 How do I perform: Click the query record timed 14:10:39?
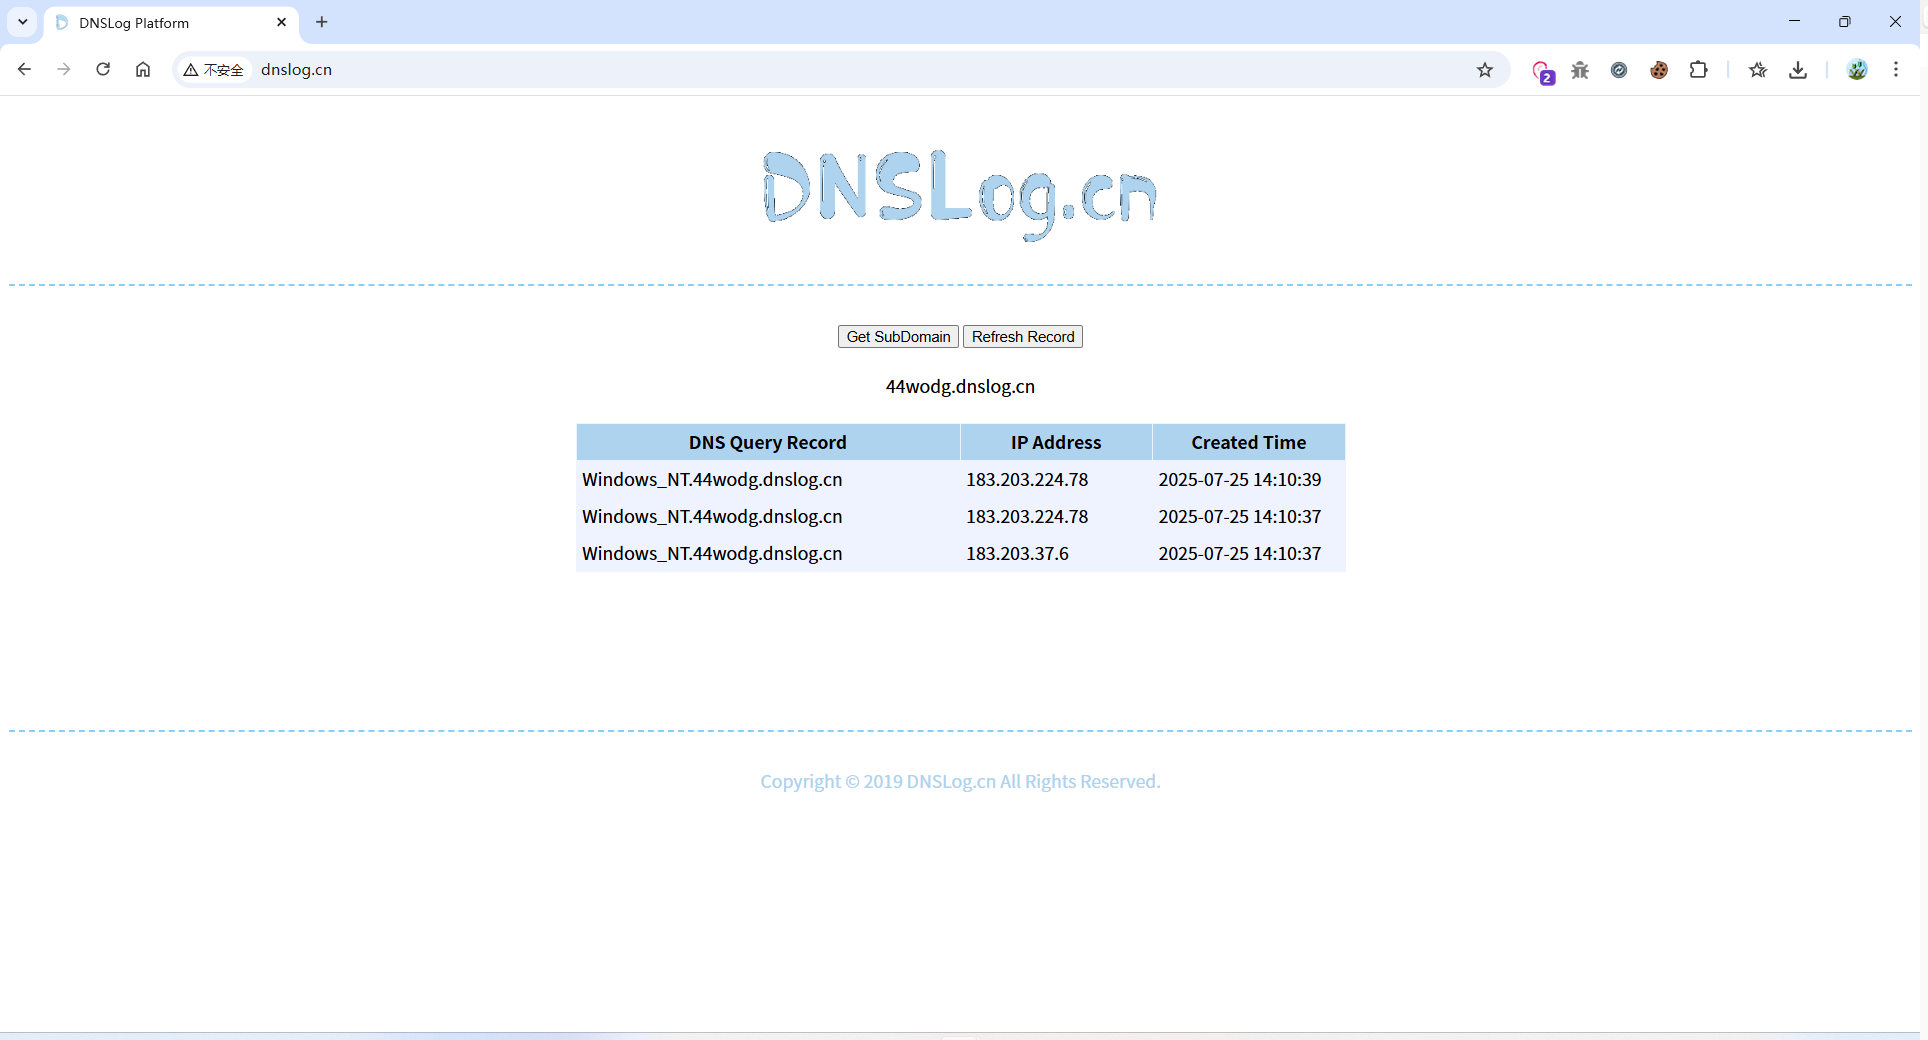[712, 480]
